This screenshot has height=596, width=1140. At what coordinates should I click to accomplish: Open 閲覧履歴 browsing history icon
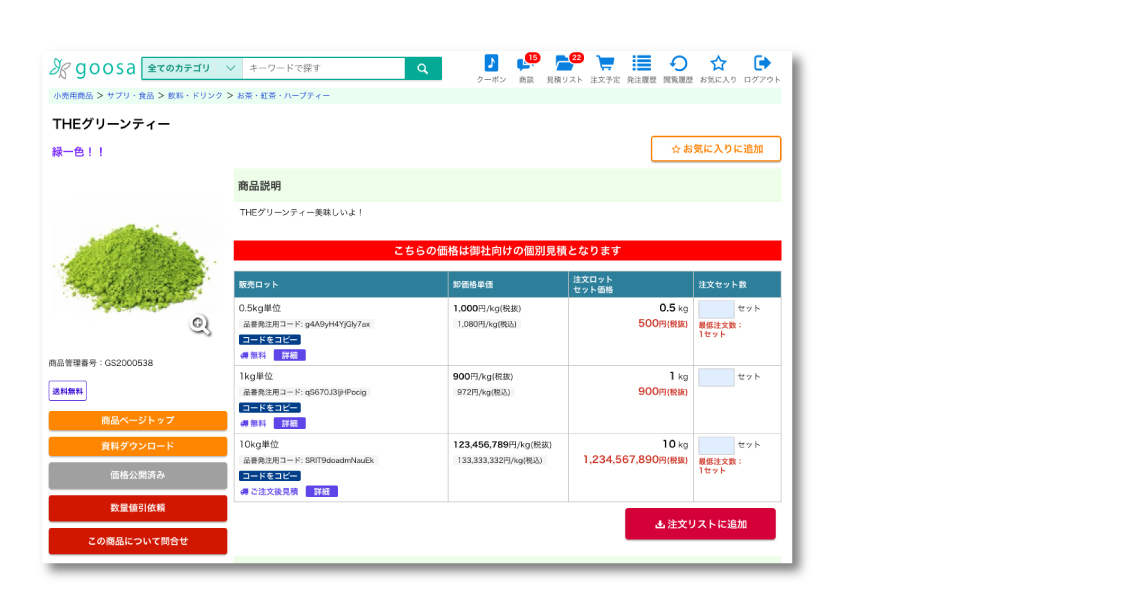tap(678, 64)
